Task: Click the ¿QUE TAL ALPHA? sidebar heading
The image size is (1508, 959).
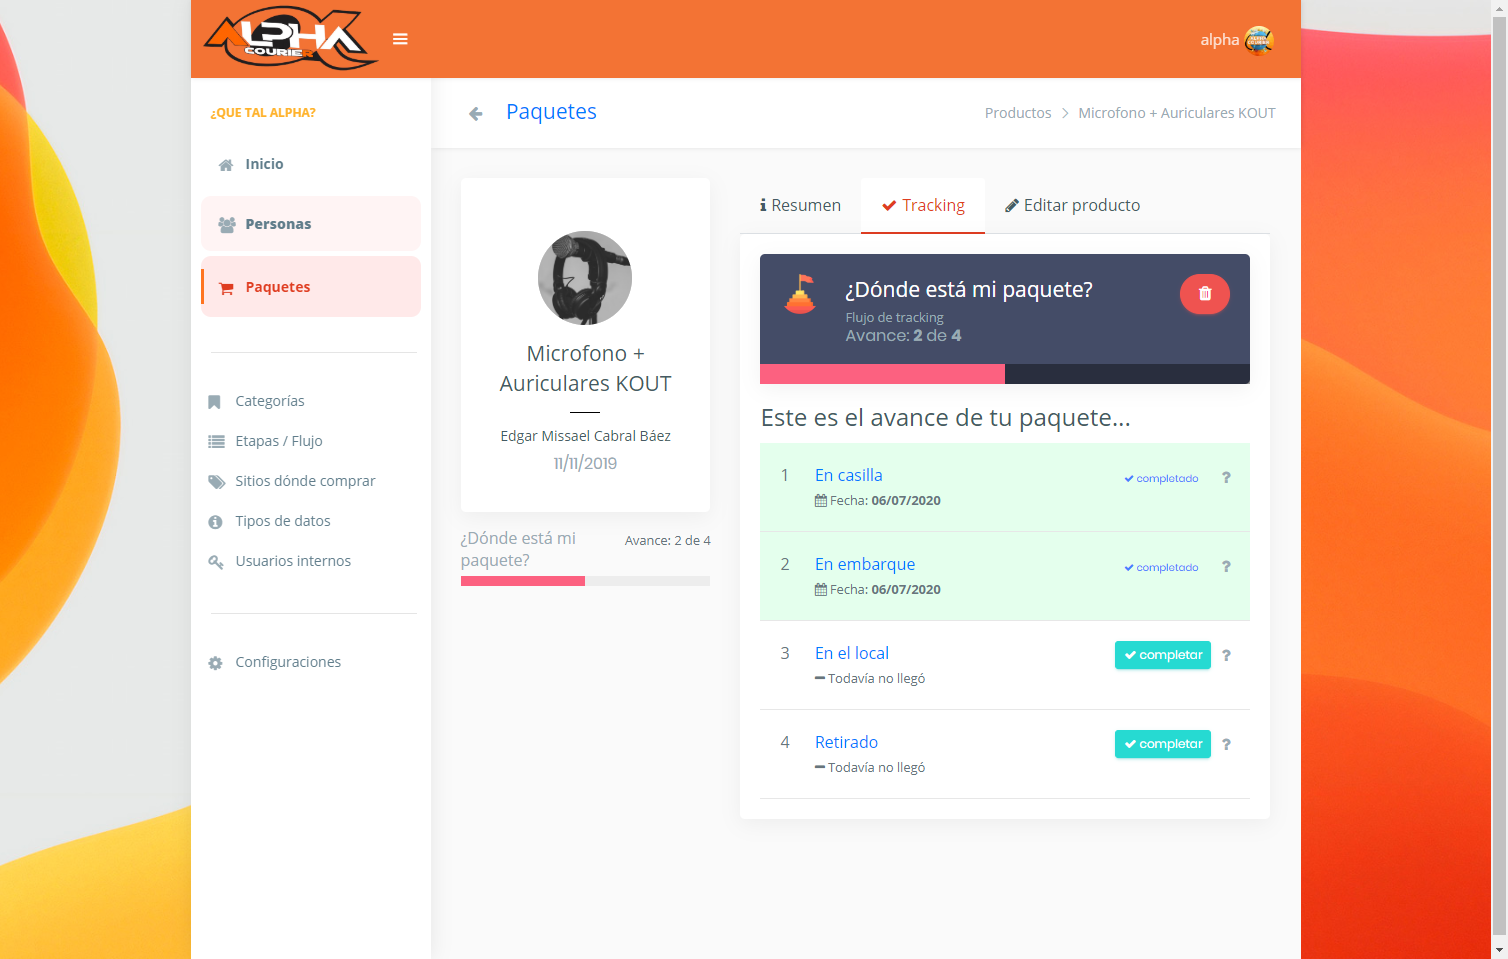Action: 263,113
